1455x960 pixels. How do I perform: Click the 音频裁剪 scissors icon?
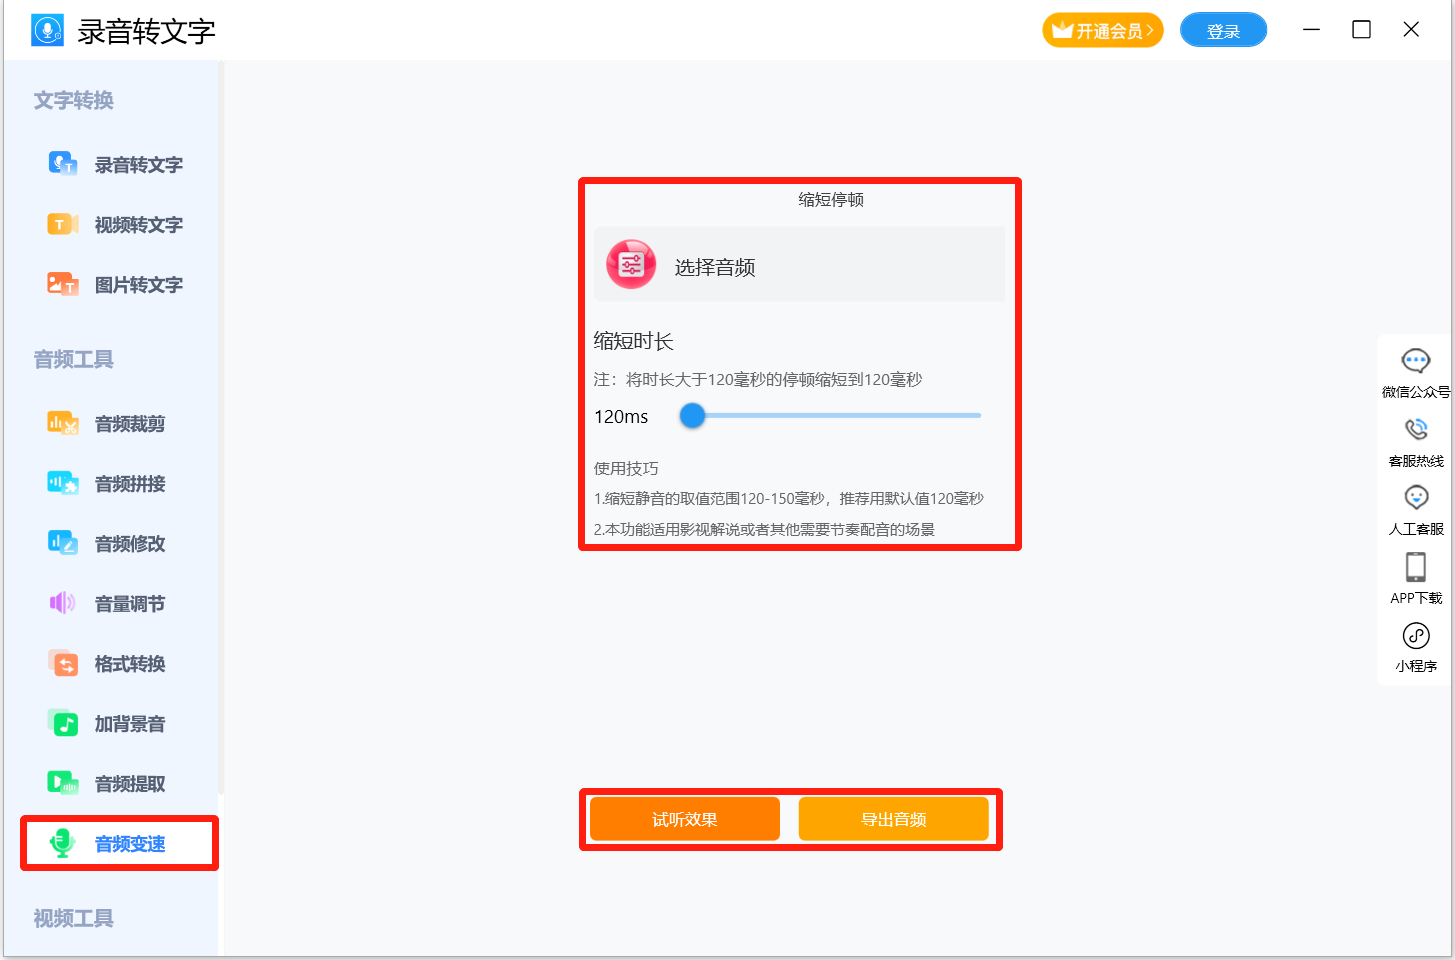tap(63, 423)
